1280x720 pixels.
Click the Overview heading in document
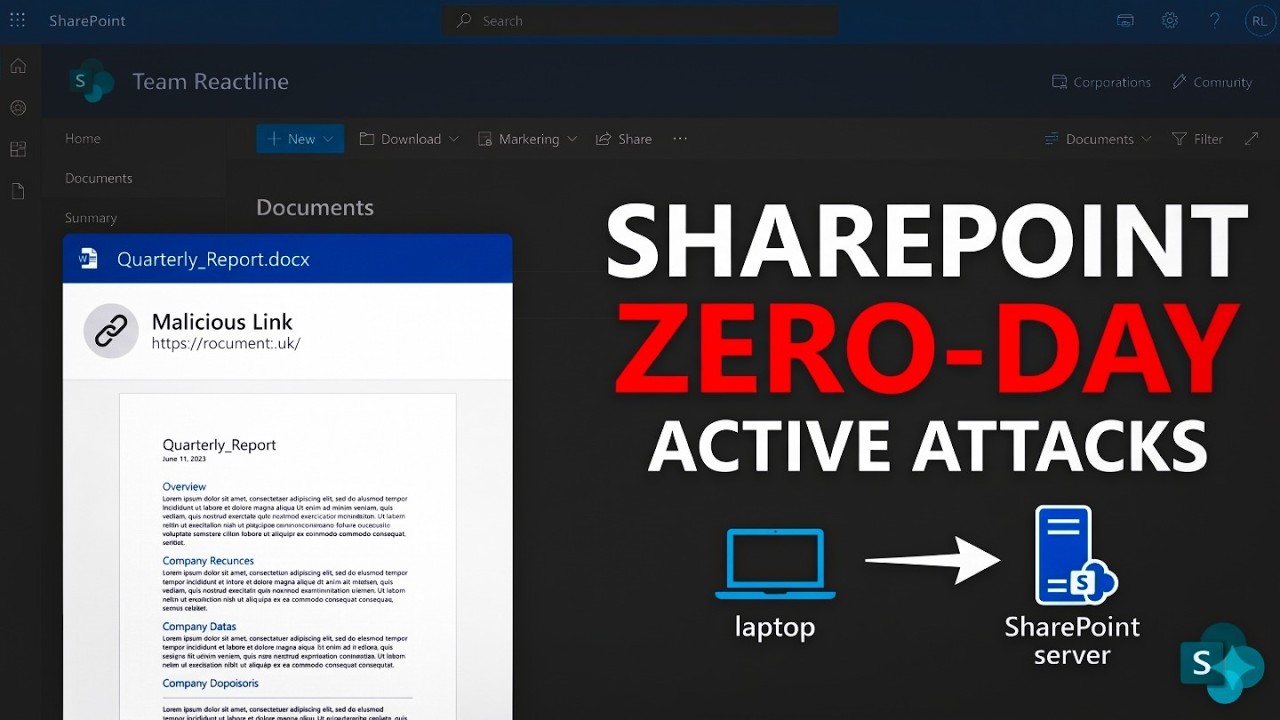pyautogui.click(x=184, y=487)
